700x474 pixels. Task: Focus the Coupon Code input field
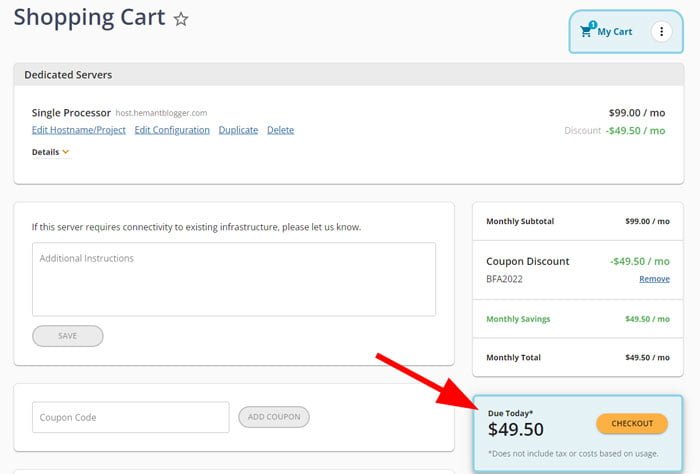(131, 417)
